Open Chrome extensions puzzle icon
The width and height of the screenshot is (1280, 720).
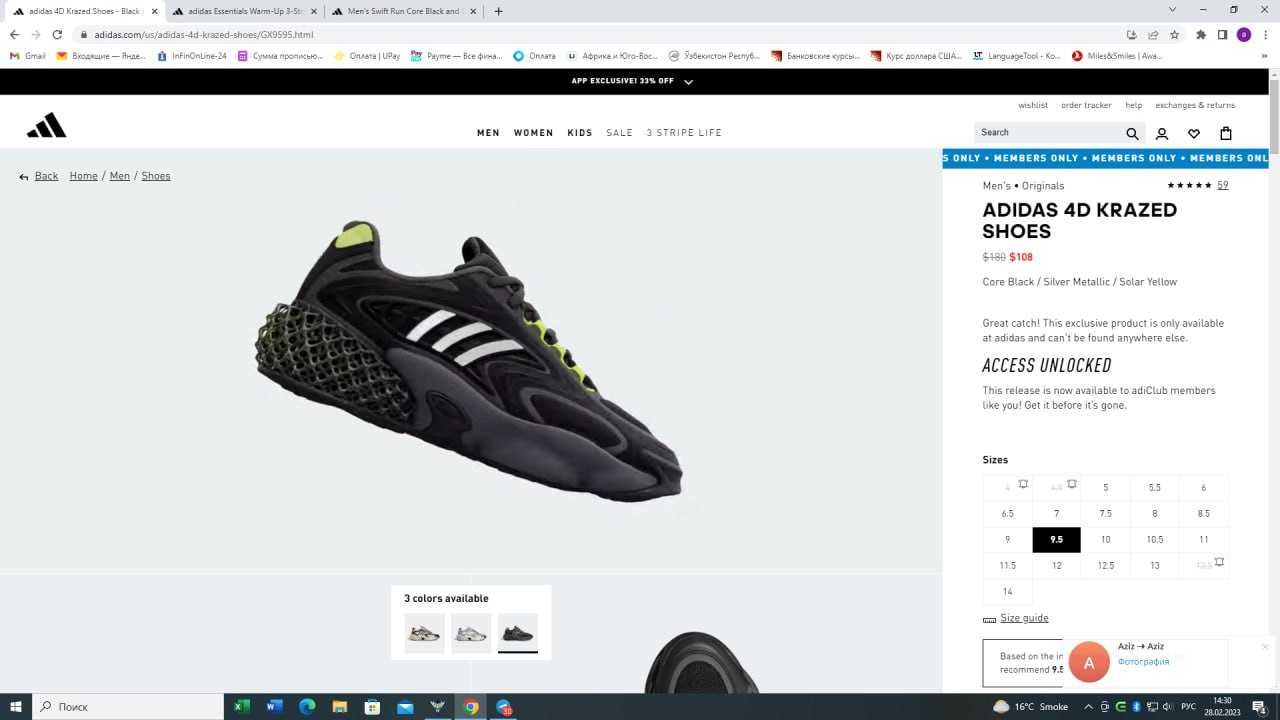[x=1201, y=34]
